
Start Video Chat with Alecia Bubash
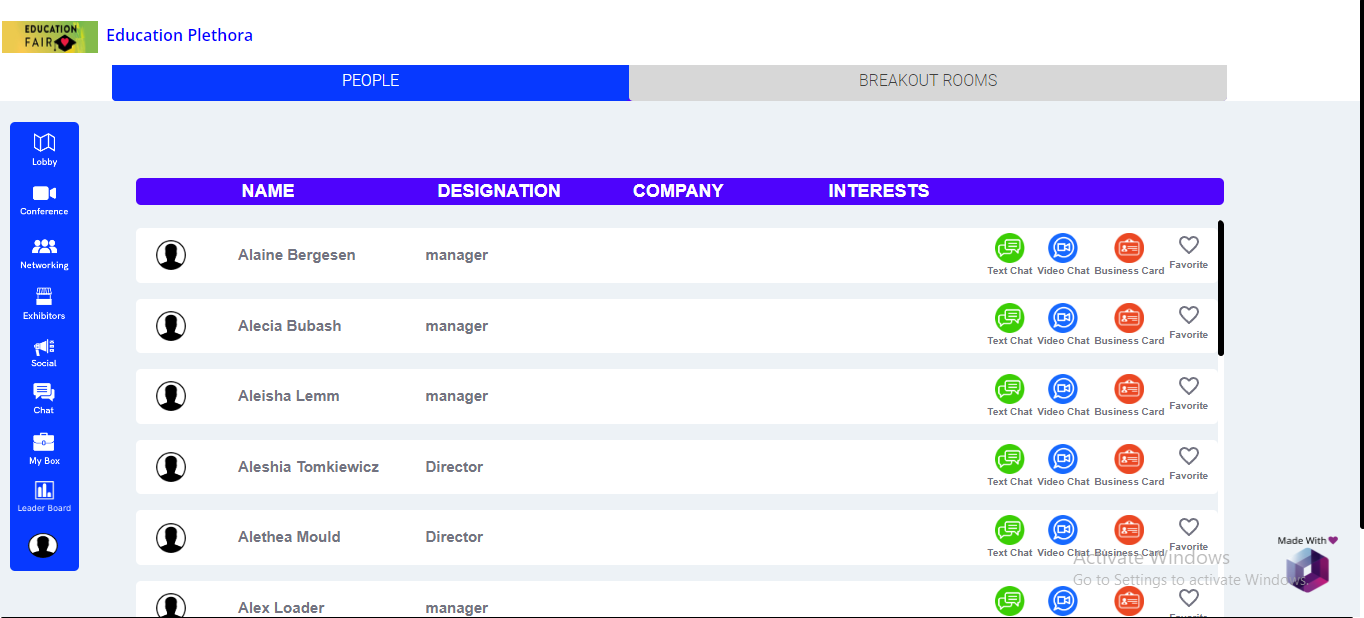click(1062, 318)
